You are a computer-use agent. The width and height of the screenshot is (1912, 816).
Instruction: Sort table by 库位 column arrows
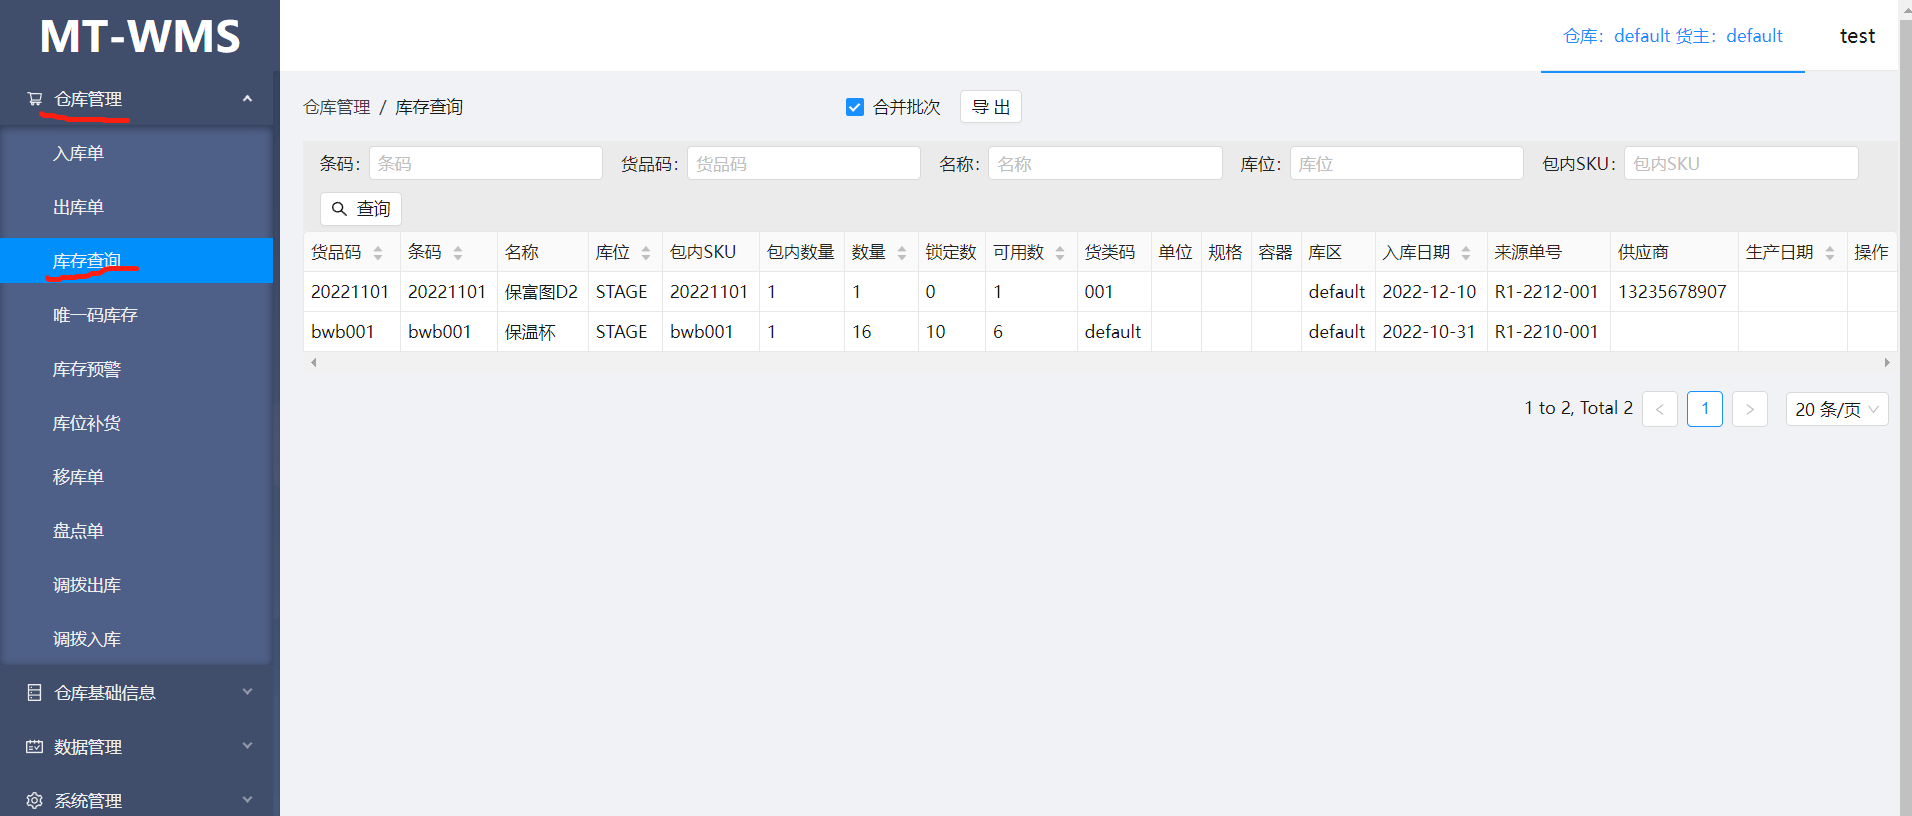(646, 253)
